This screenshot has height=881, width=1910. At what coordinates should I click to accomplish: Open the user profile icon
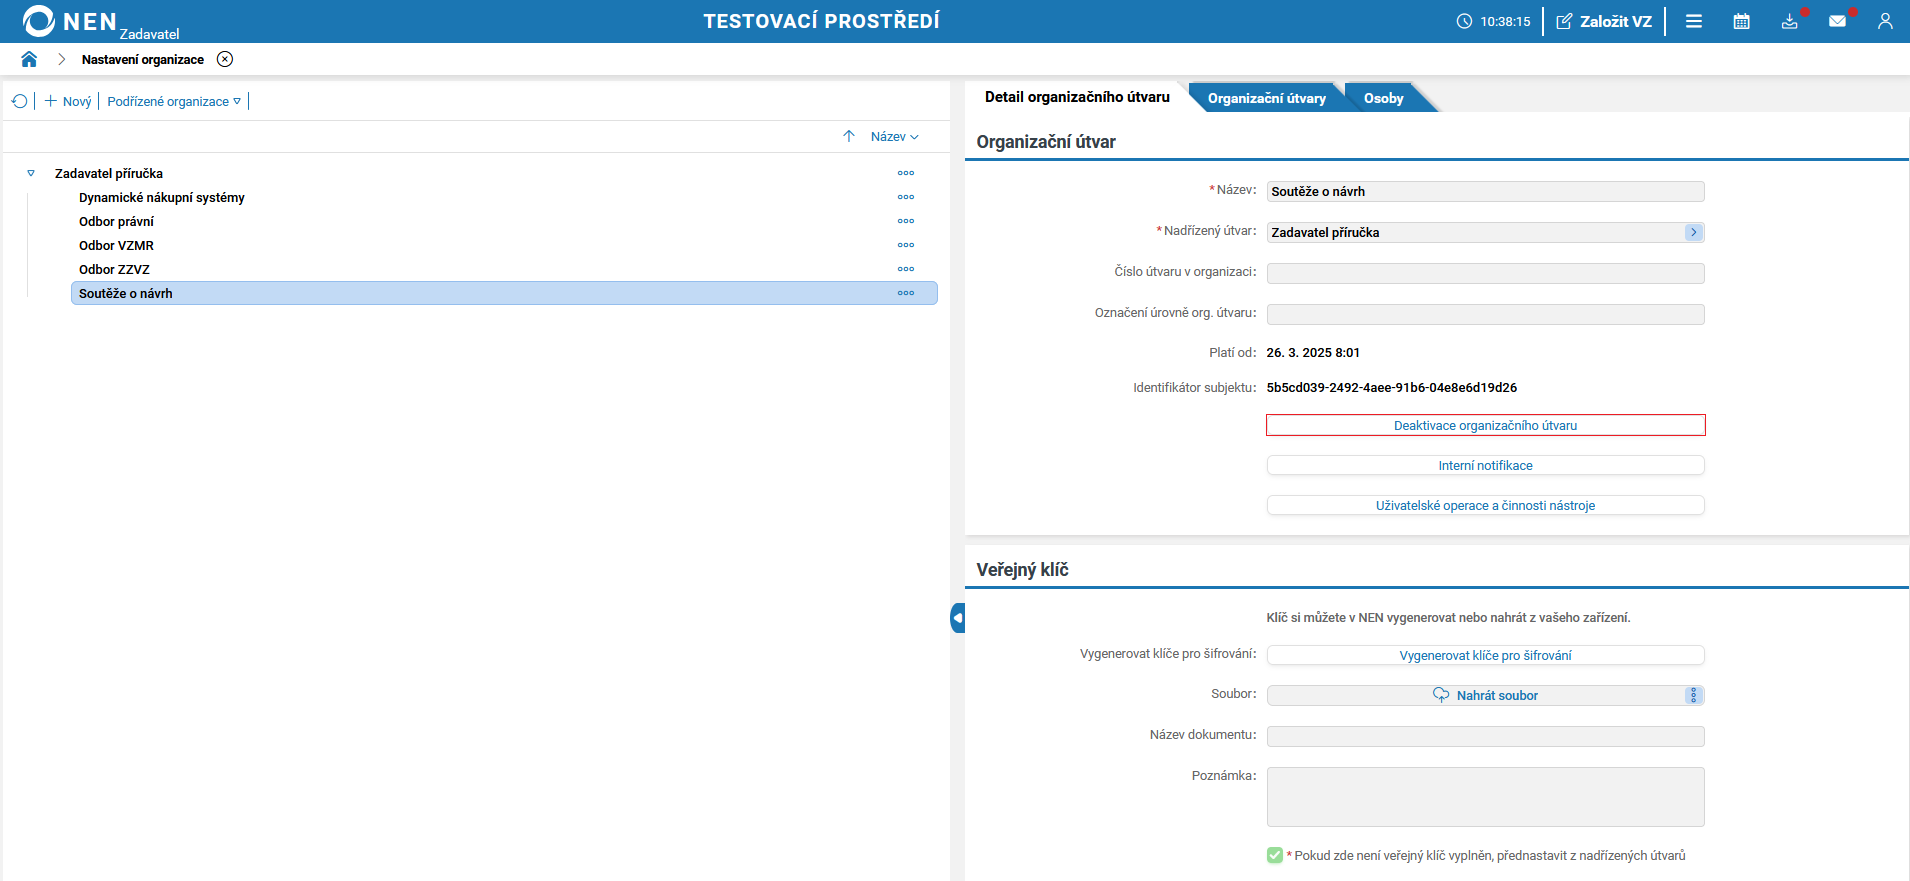[1885, 21]
